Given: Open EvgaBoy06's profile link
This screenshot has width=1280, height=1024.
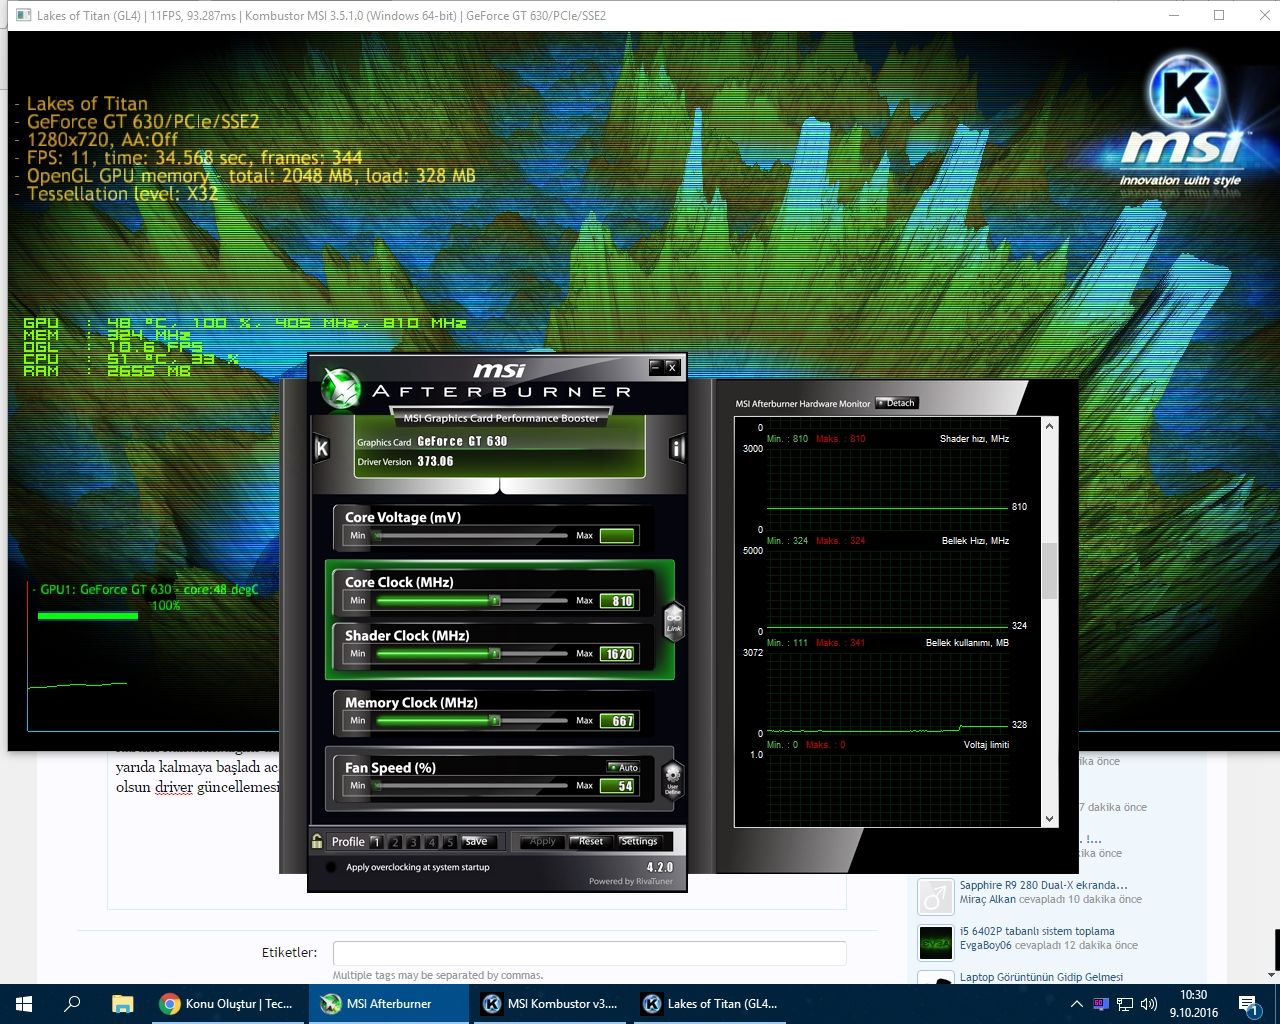Looking at the screenshot, I should point(985,945).
